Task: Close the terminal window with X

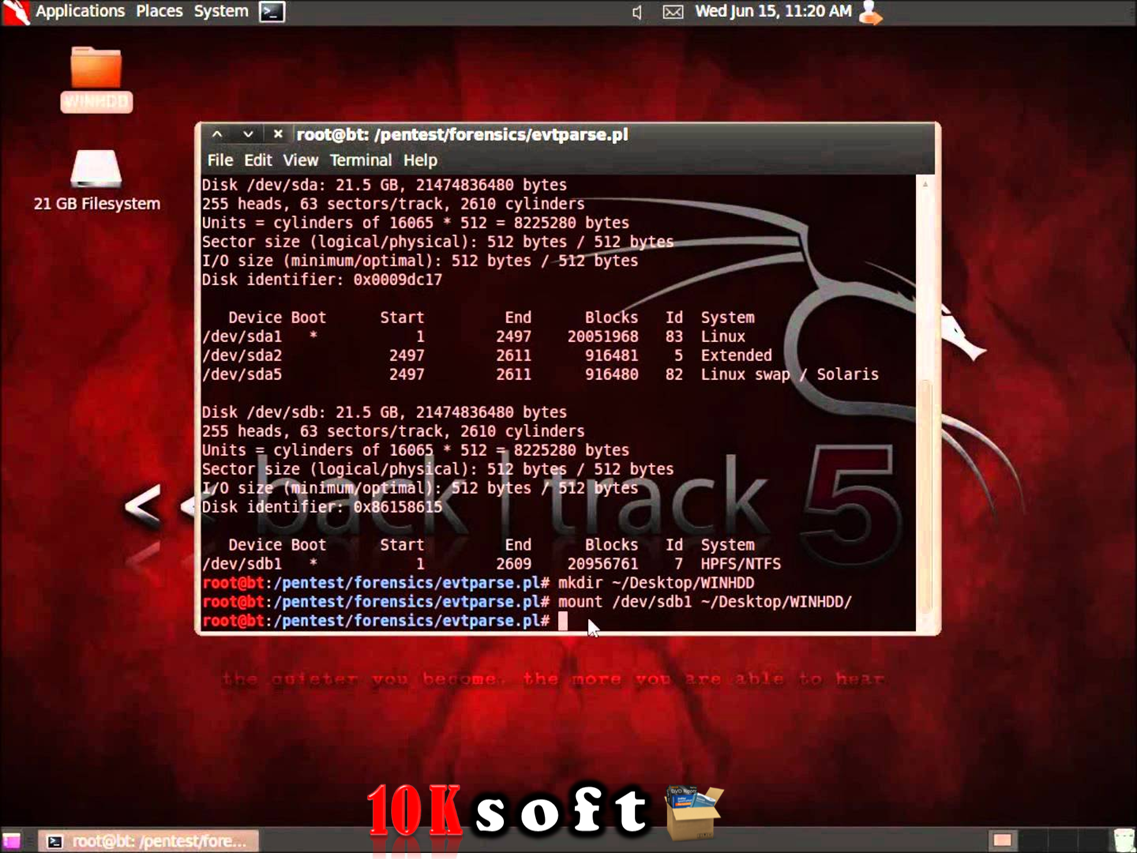Action: pyautogui.click(x=278, y=134)
